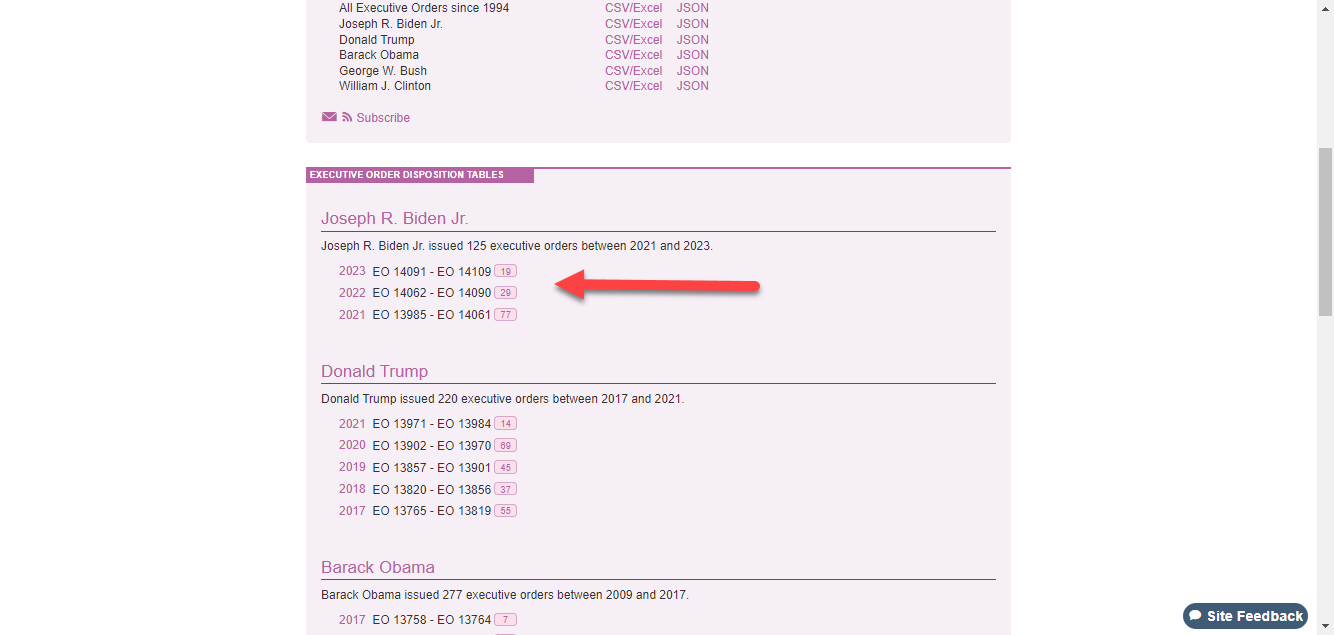Screen dimensions: 1334x635
Task: Download CSV/Excel for George W. Bush
Action: [x=633, y=71]
